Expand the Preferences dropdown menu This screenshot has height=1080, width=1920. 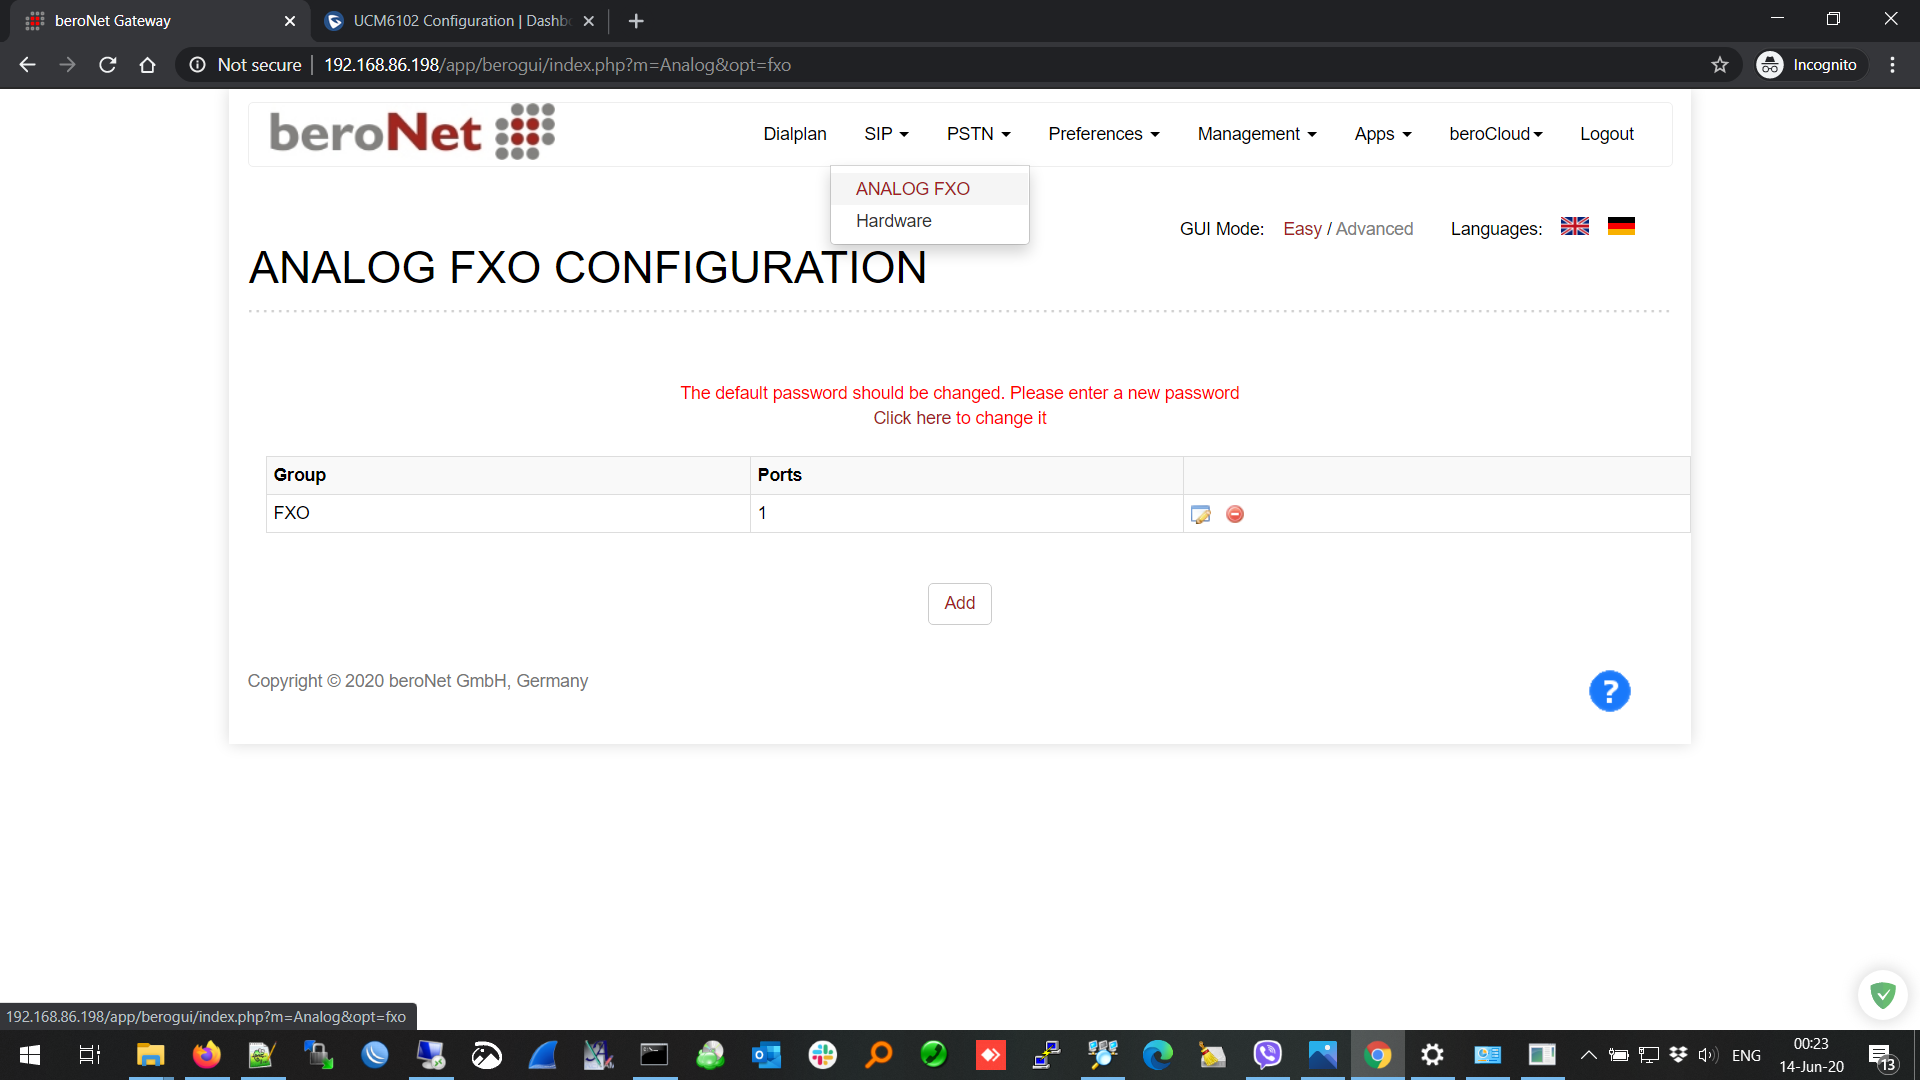tap(1103, 134)
